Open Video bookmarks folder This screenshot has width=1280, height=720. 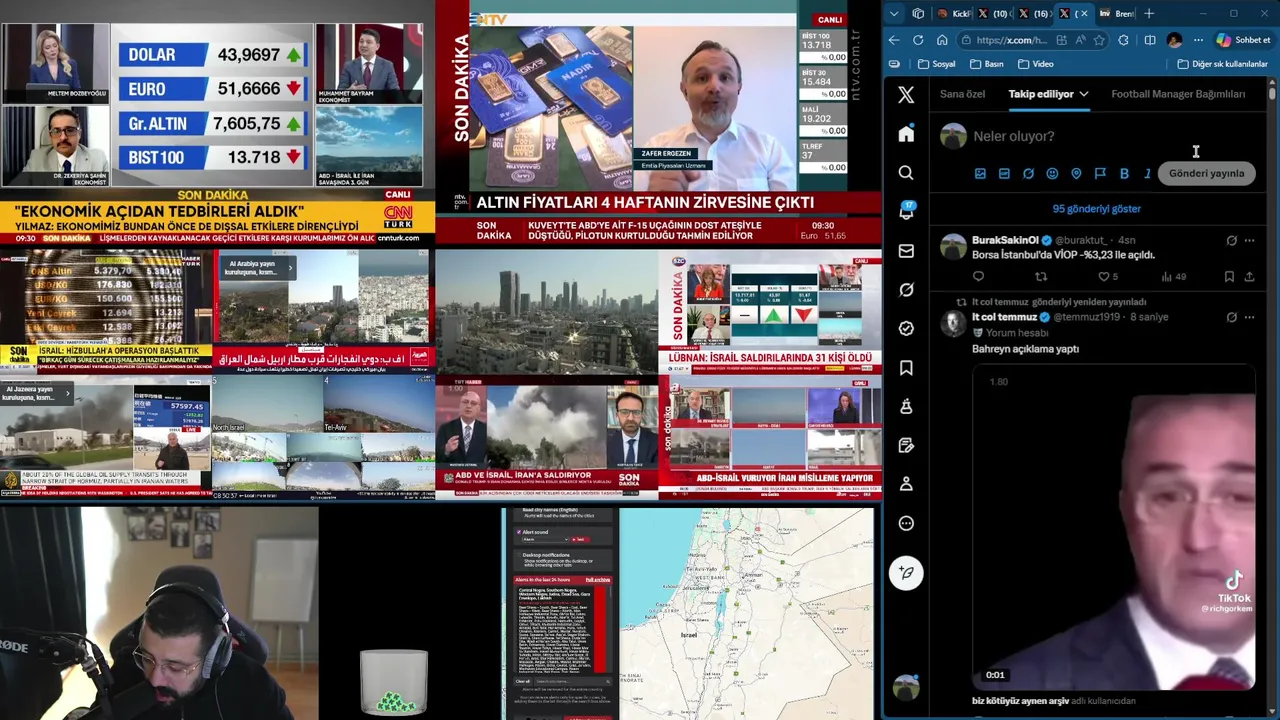pos(1035,64)
